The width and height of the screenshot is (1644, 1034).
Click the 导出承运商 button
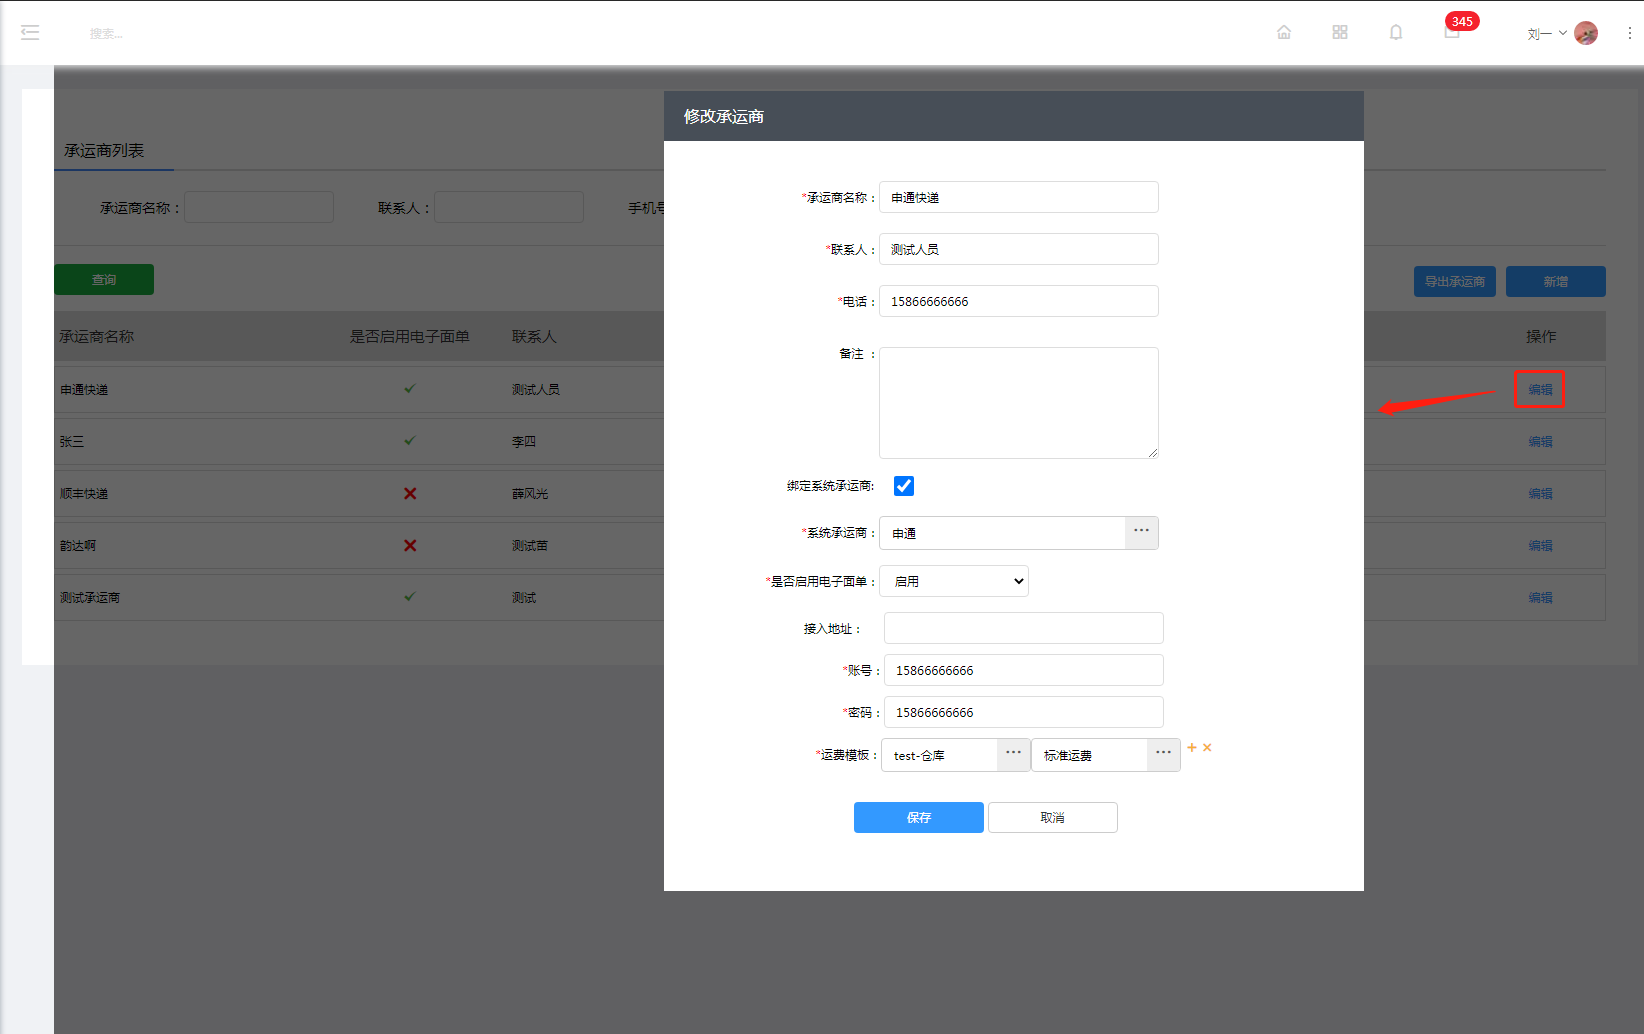tap(1455, 281)
